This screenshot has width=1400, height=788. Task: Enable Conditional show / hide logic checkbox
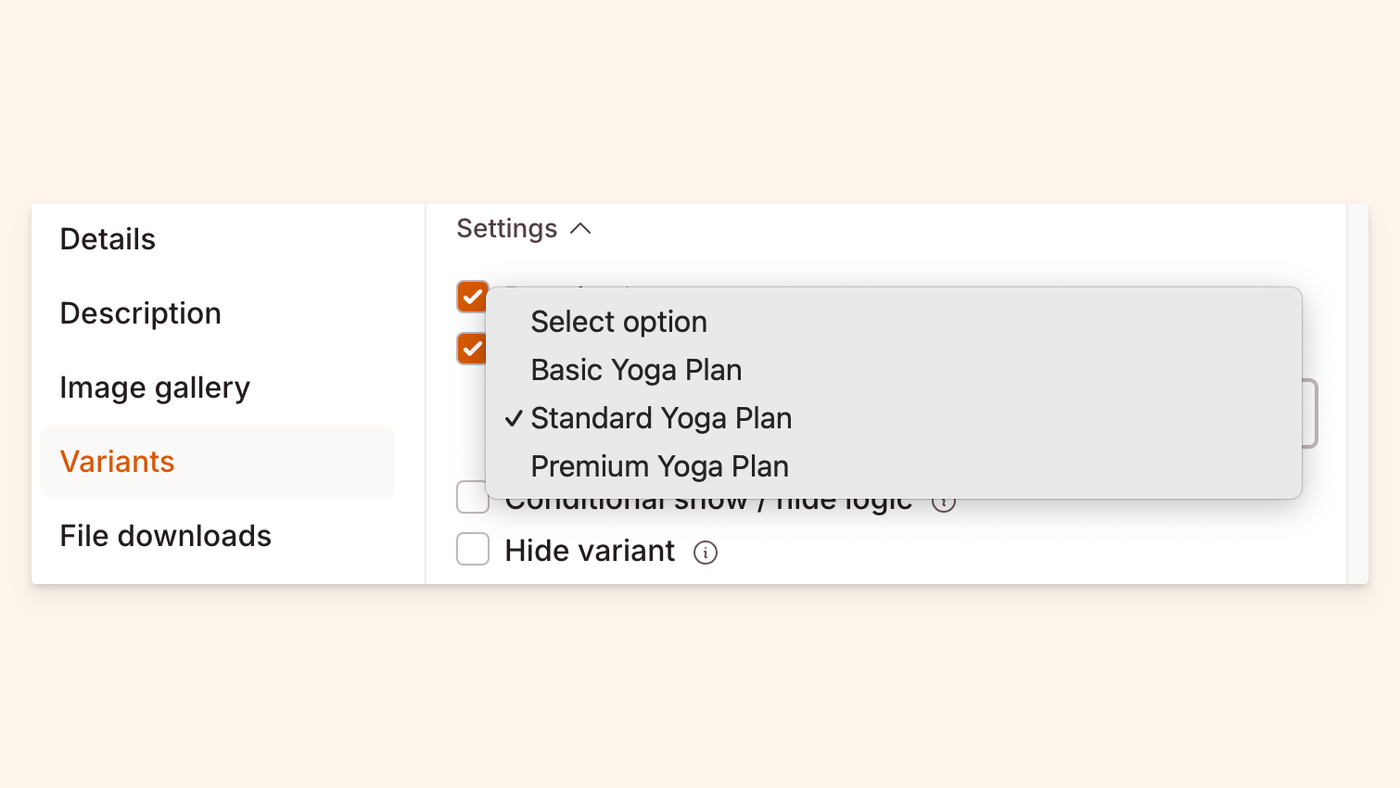click(471, 498)
